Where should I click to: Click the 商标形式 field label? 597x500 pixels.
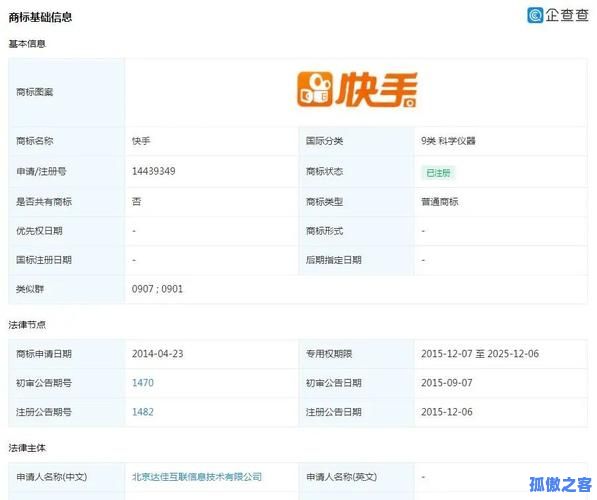point(324,231)
